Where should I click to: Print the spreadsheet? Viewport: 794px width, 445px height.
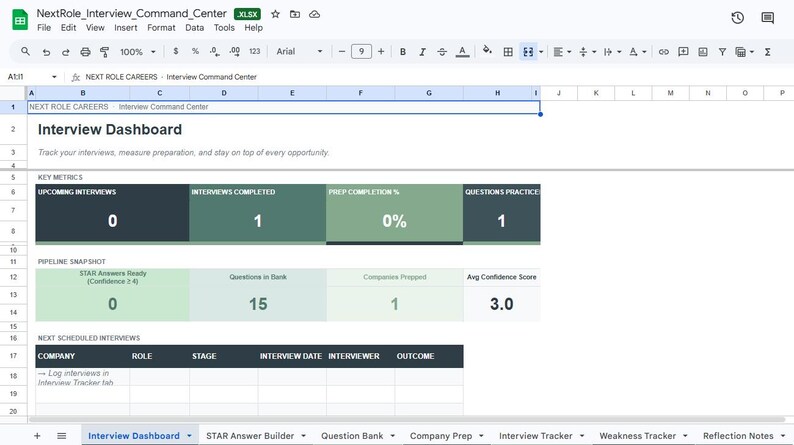(x=85, y=52)
